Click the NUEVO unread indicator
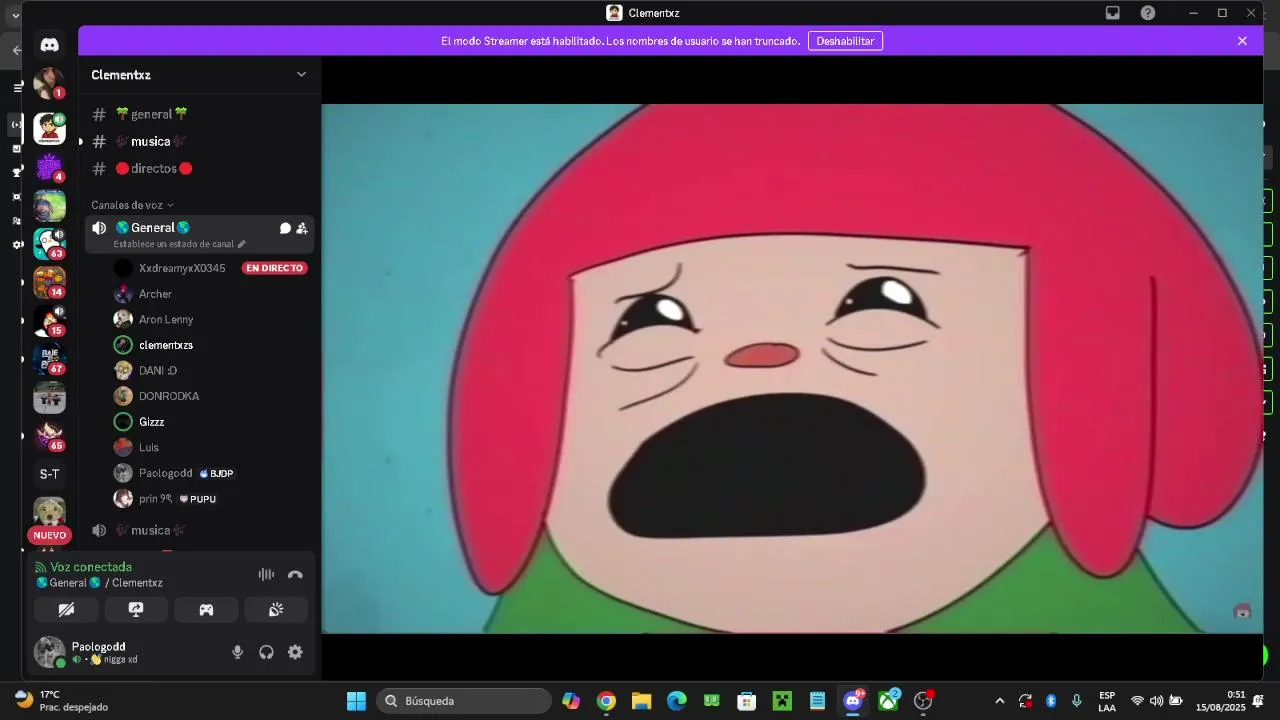This screenshot has height=720, width=1280. coord(49,535)
